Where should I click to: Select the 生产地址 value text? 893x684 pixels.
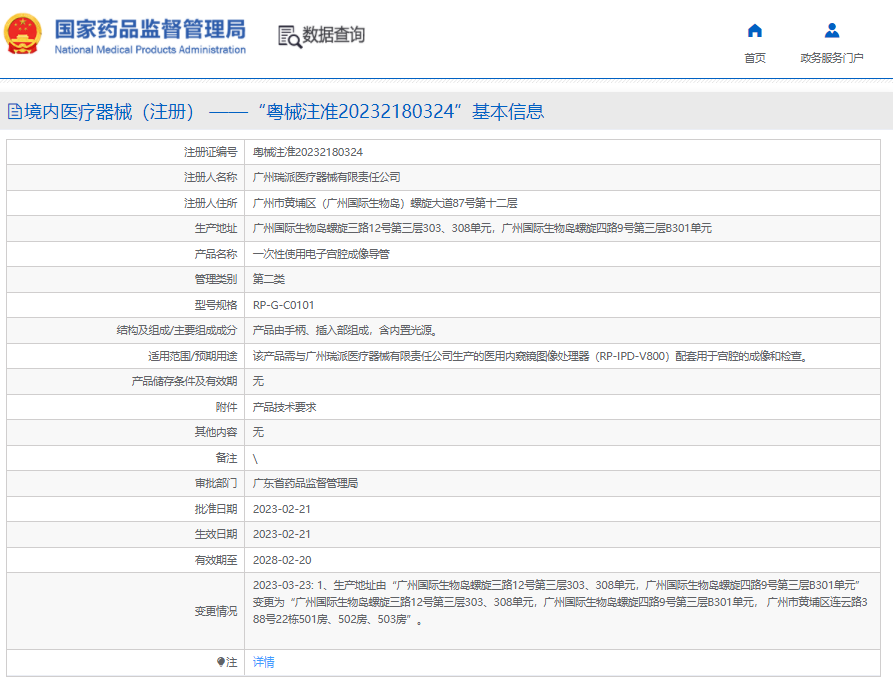[x=482, y=228]
